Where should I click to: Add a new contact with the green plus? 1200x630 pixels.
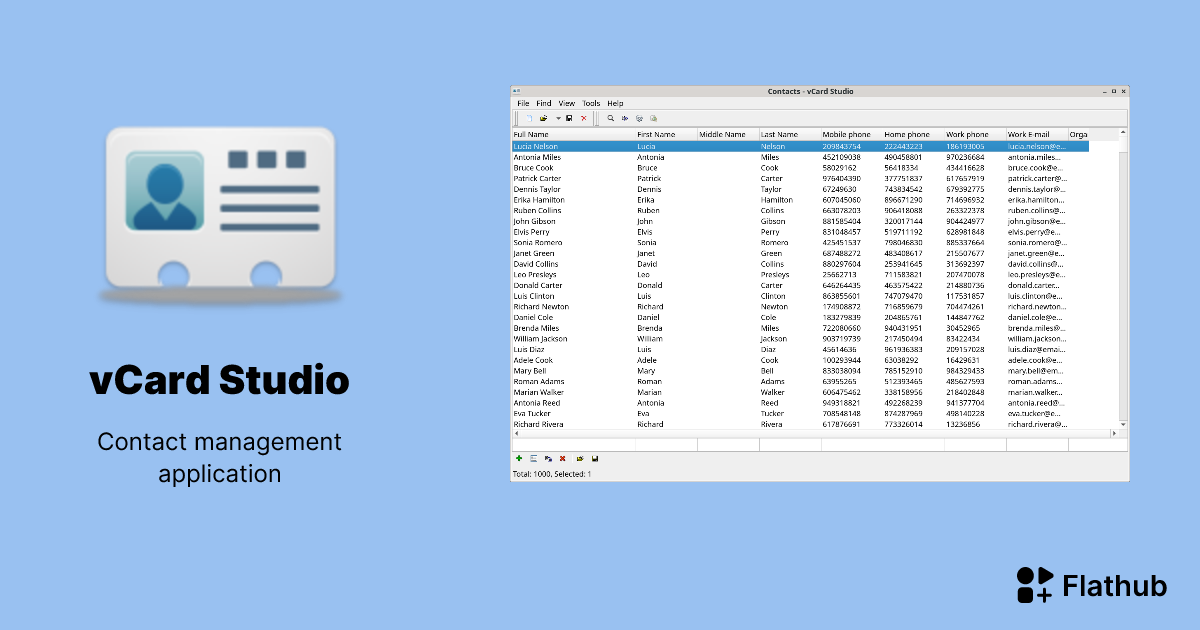click(x=519, y=458)
